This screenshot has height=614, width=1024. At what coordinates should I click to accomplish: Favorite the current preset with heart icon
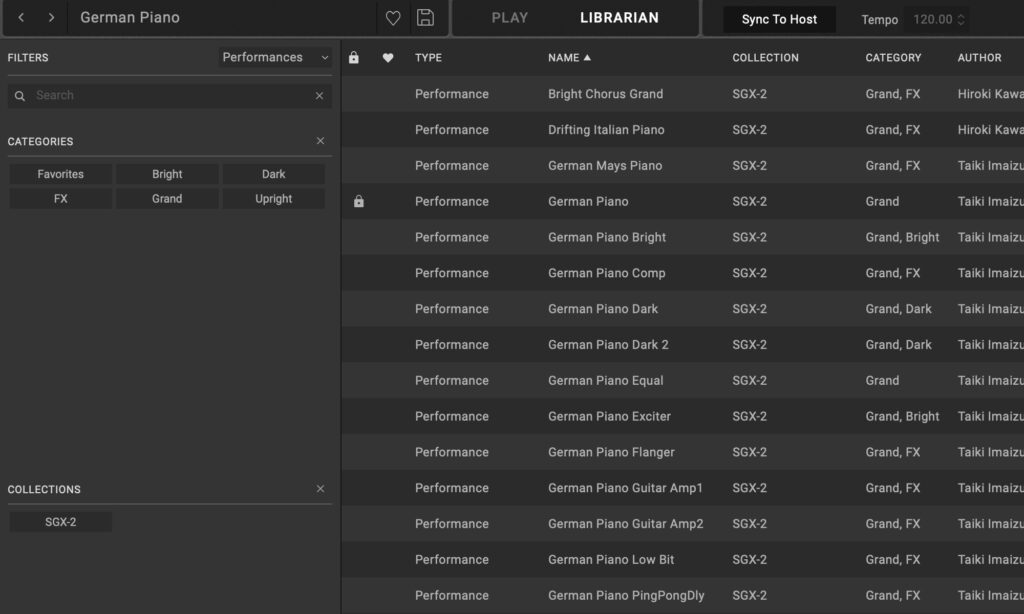393,18
